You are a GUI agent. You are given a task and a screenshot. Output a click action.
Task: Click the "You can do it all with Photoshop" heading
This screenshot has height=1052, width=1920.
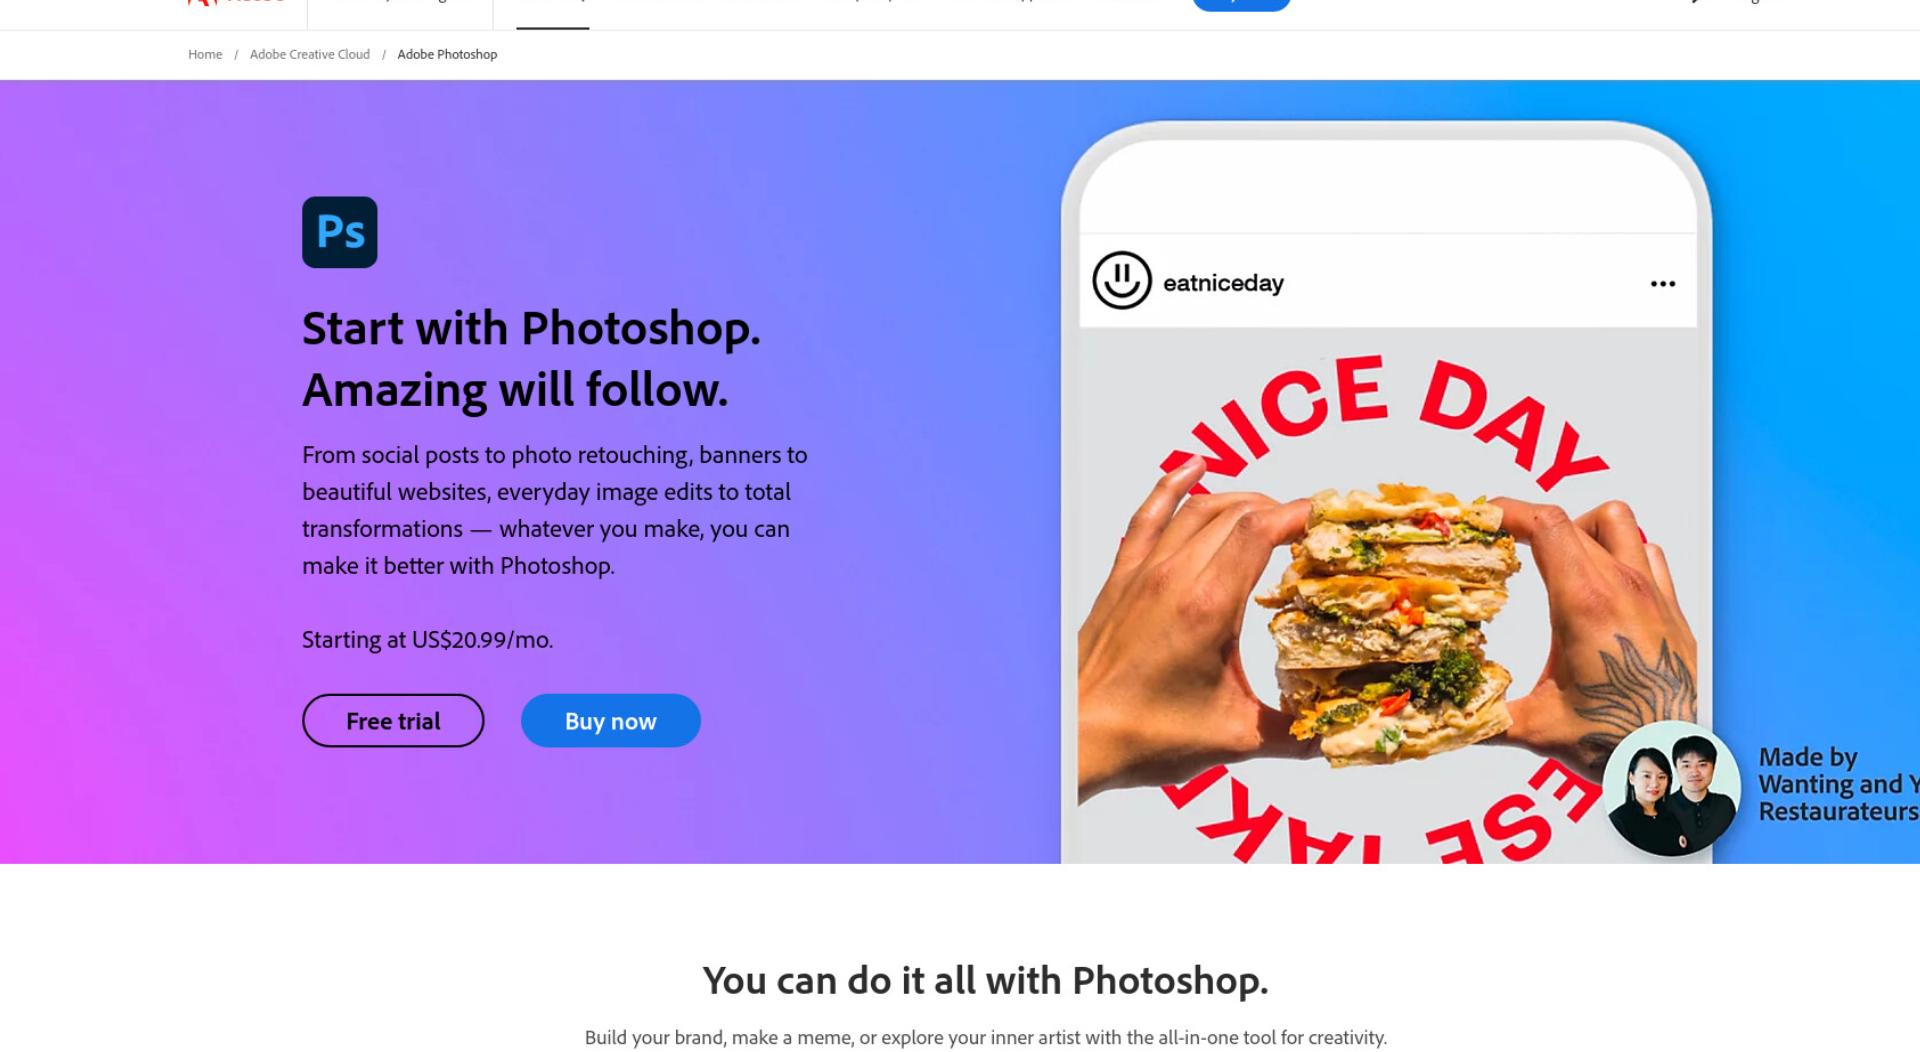(x=985, y=980)
